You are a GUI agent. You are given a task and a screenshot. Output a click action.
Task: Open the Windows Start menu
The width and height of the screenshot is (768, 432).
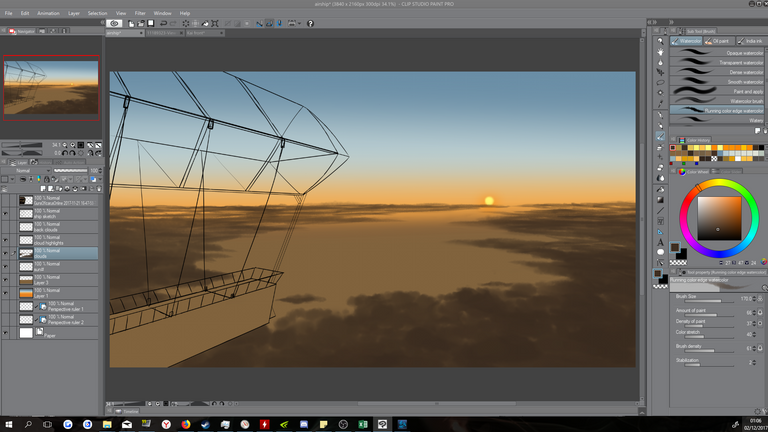pos(8,424)
